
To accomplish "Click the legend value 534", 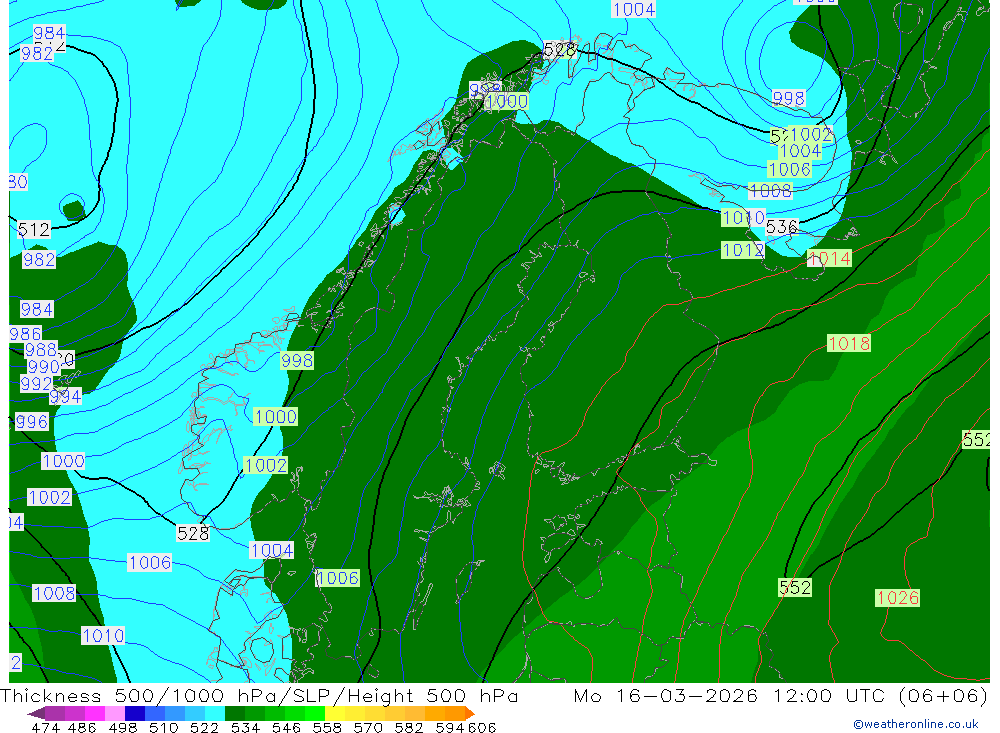I will (x=245, y=727).
